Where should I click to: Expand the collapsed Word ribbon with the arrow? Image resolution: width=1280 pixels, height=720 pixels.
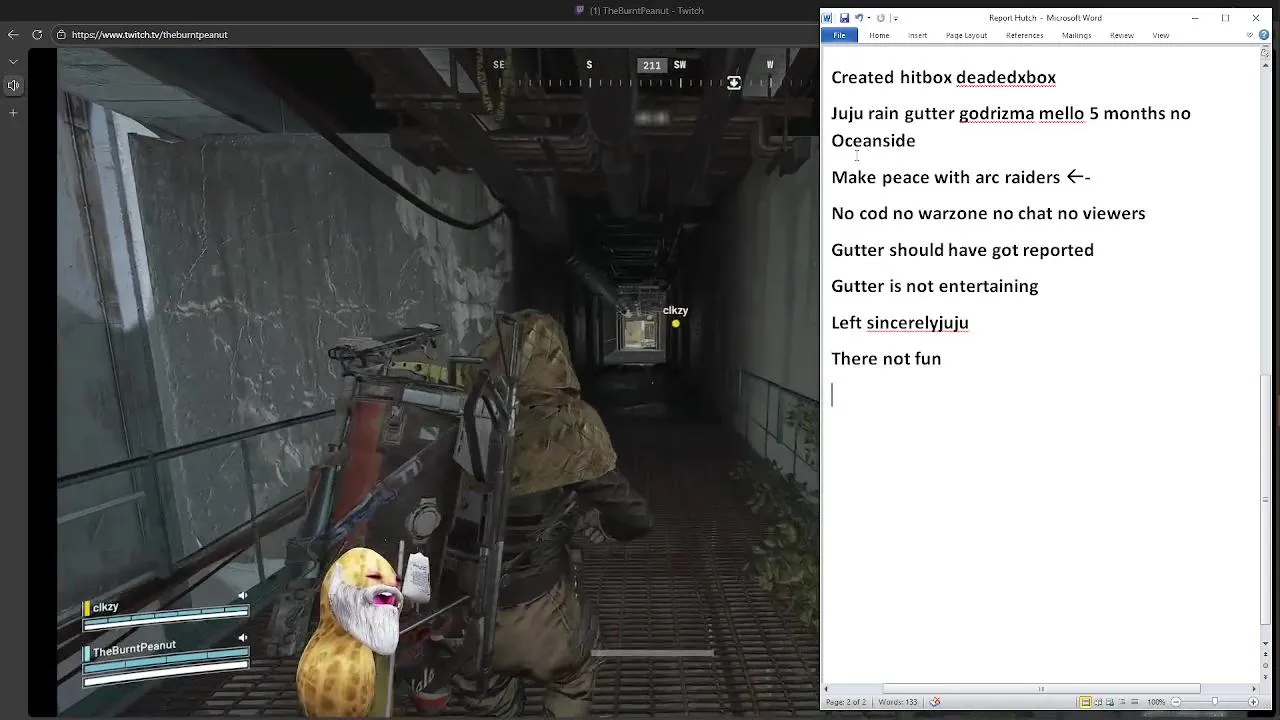tap(1250, 35)
